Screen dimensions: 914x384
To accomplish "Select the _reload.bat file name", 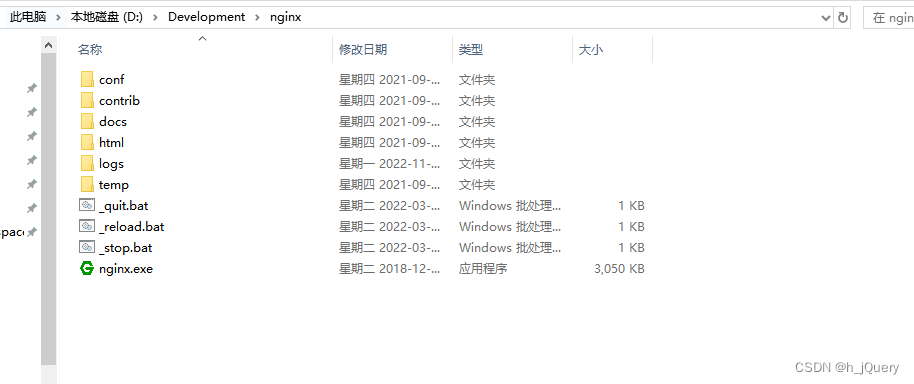I will click(131, 227).
